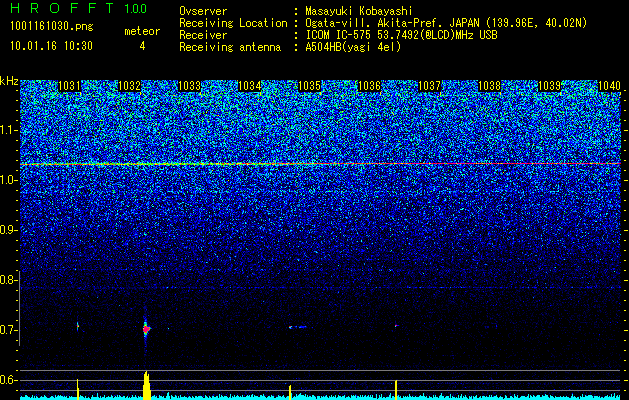Click the 1.0 kHz axis label

click(7, 180)
